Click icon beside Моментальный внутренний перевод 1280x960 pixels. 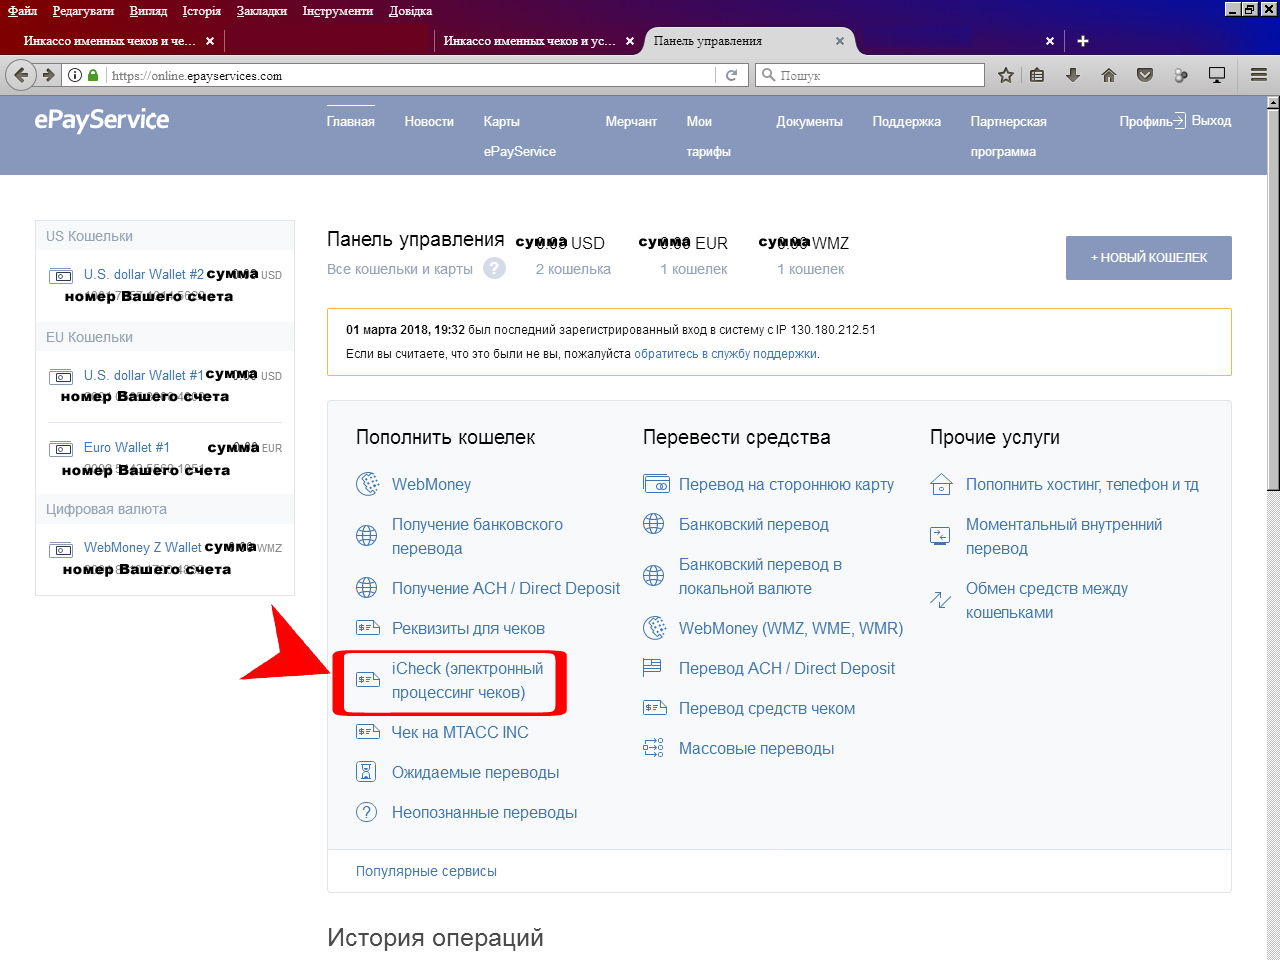coord(940,536)
